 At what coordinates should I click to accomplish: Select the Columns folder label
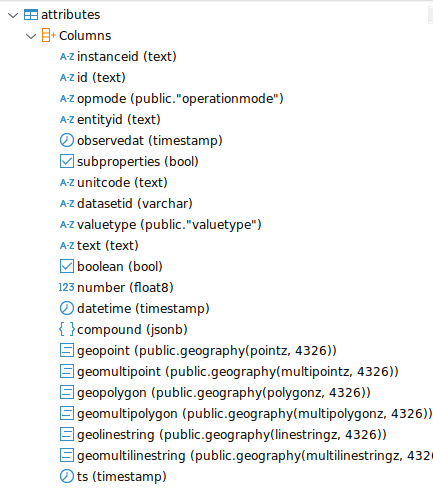[85, 36]
